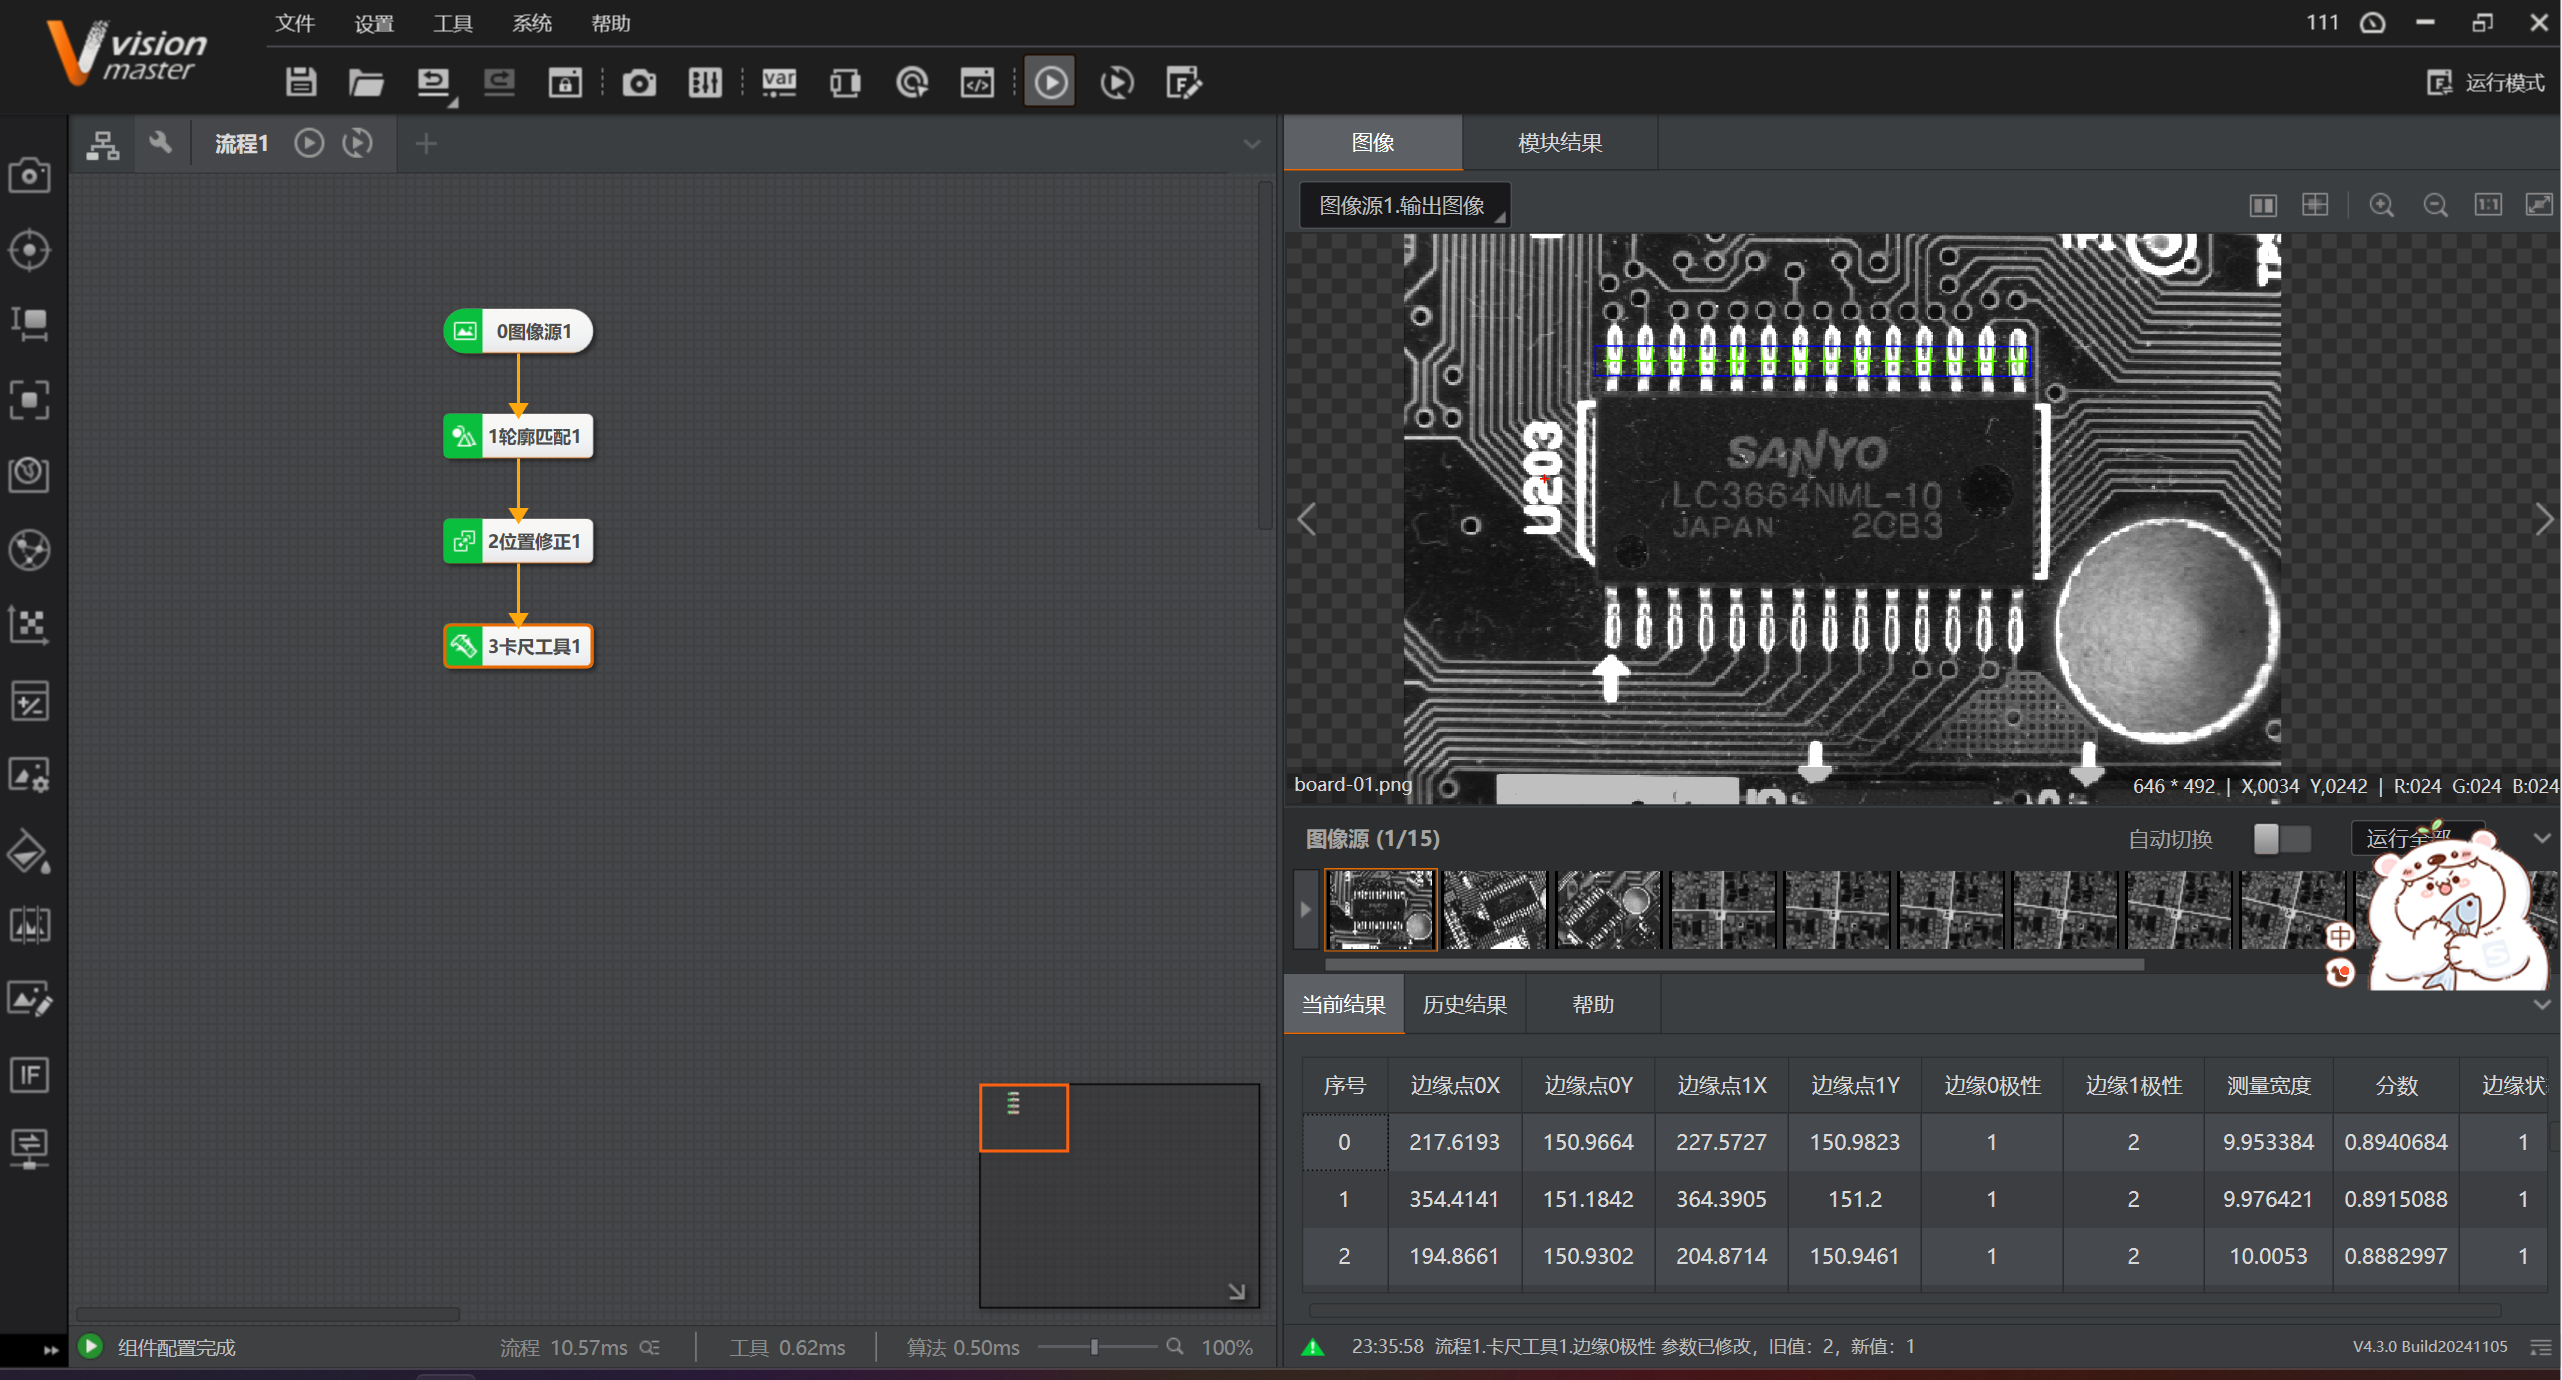Open the global variable (var) icon

coord(779,82)
